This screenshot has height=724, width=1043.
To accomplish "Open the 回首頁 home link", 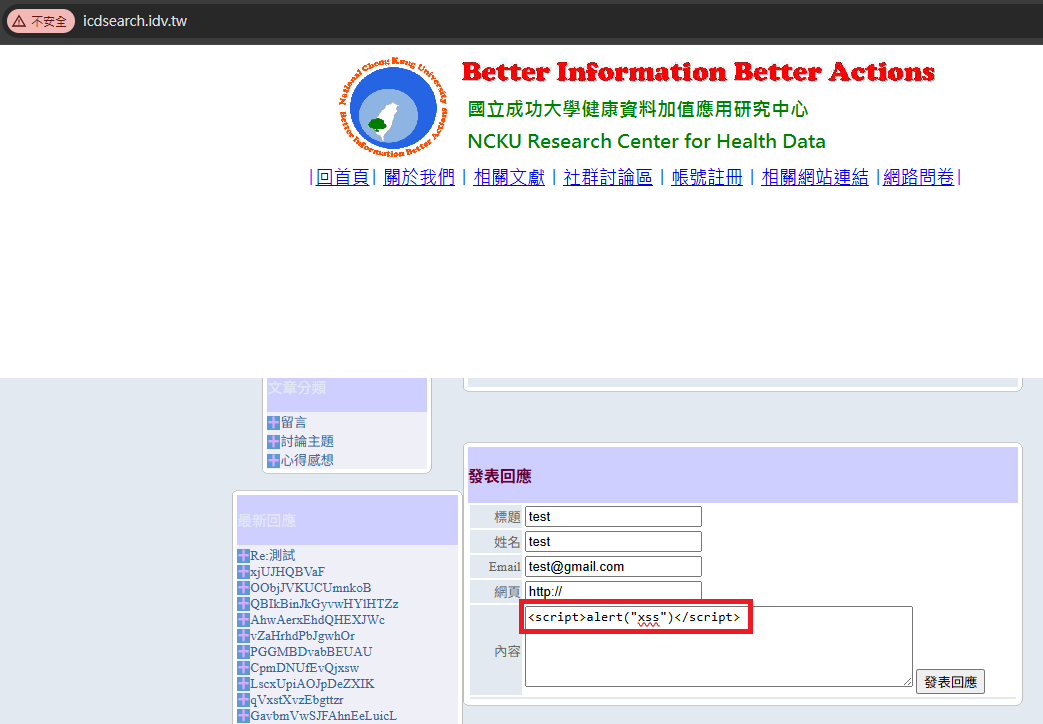I will 342,177.
